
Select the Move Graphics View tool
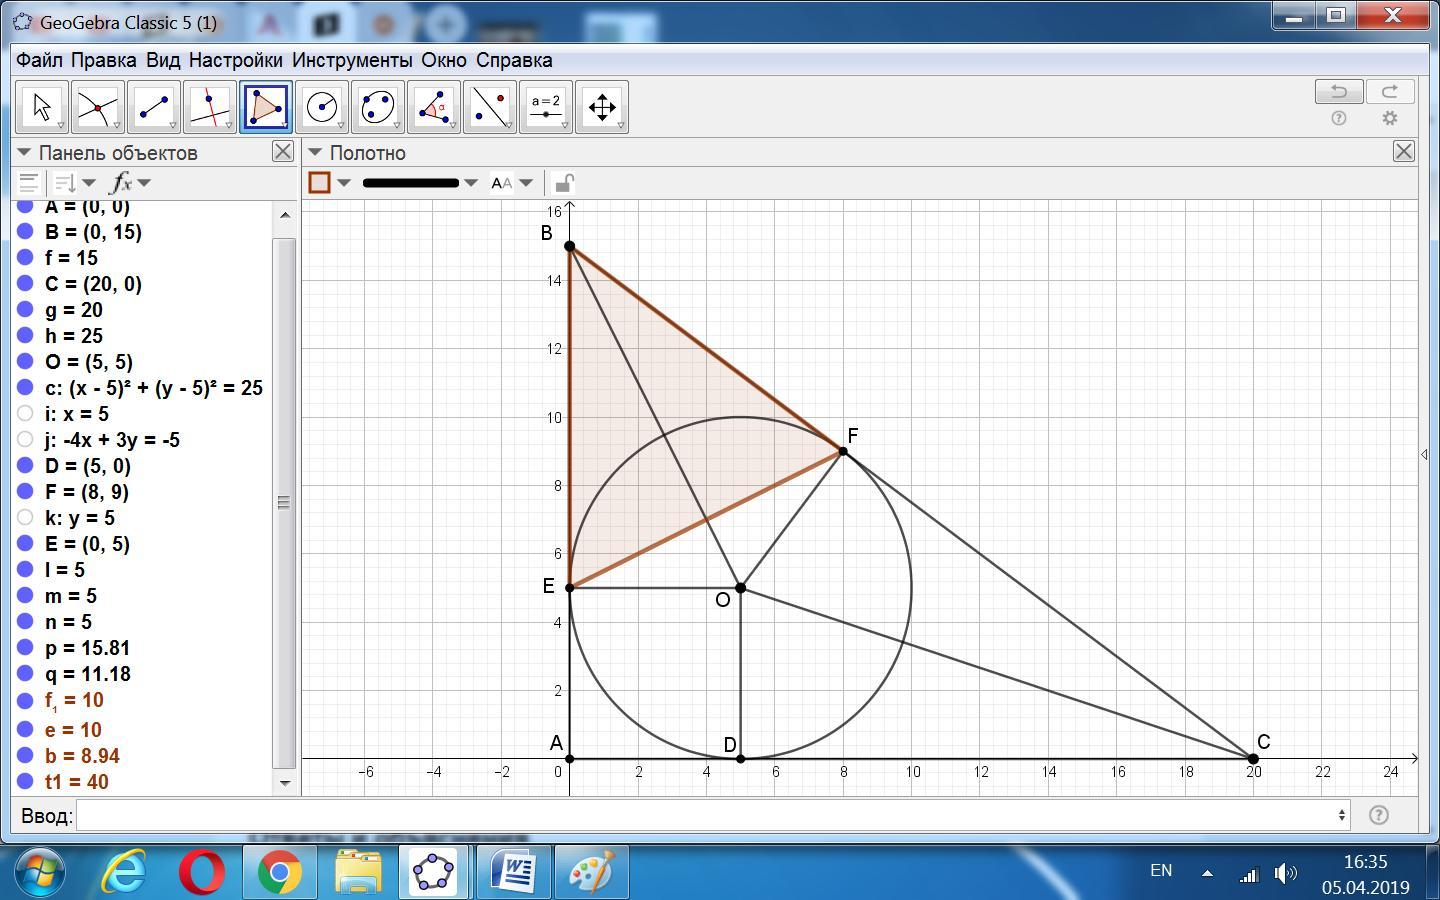602,107
